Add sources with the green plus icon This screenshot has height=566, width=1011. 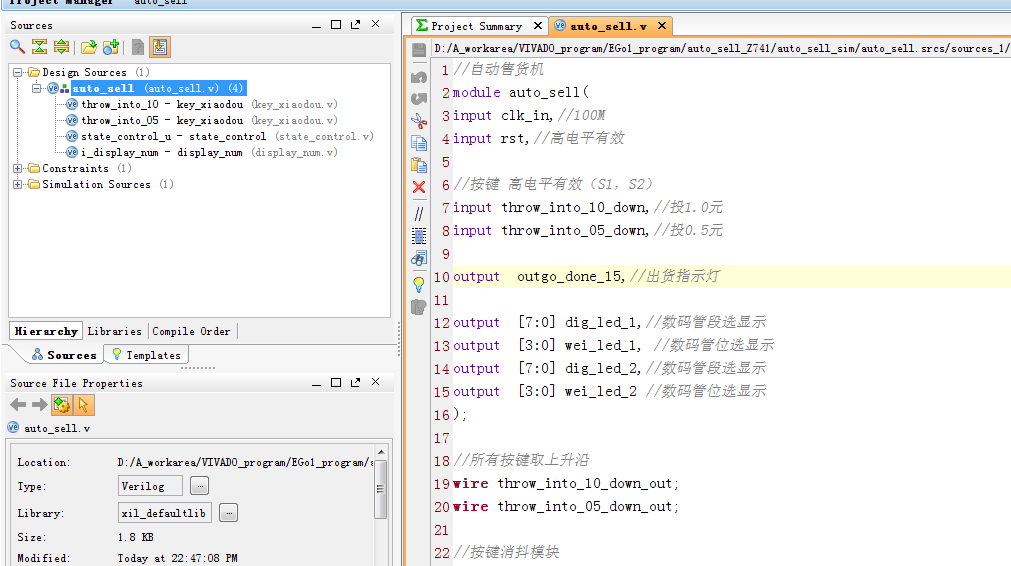coord(111,46)
